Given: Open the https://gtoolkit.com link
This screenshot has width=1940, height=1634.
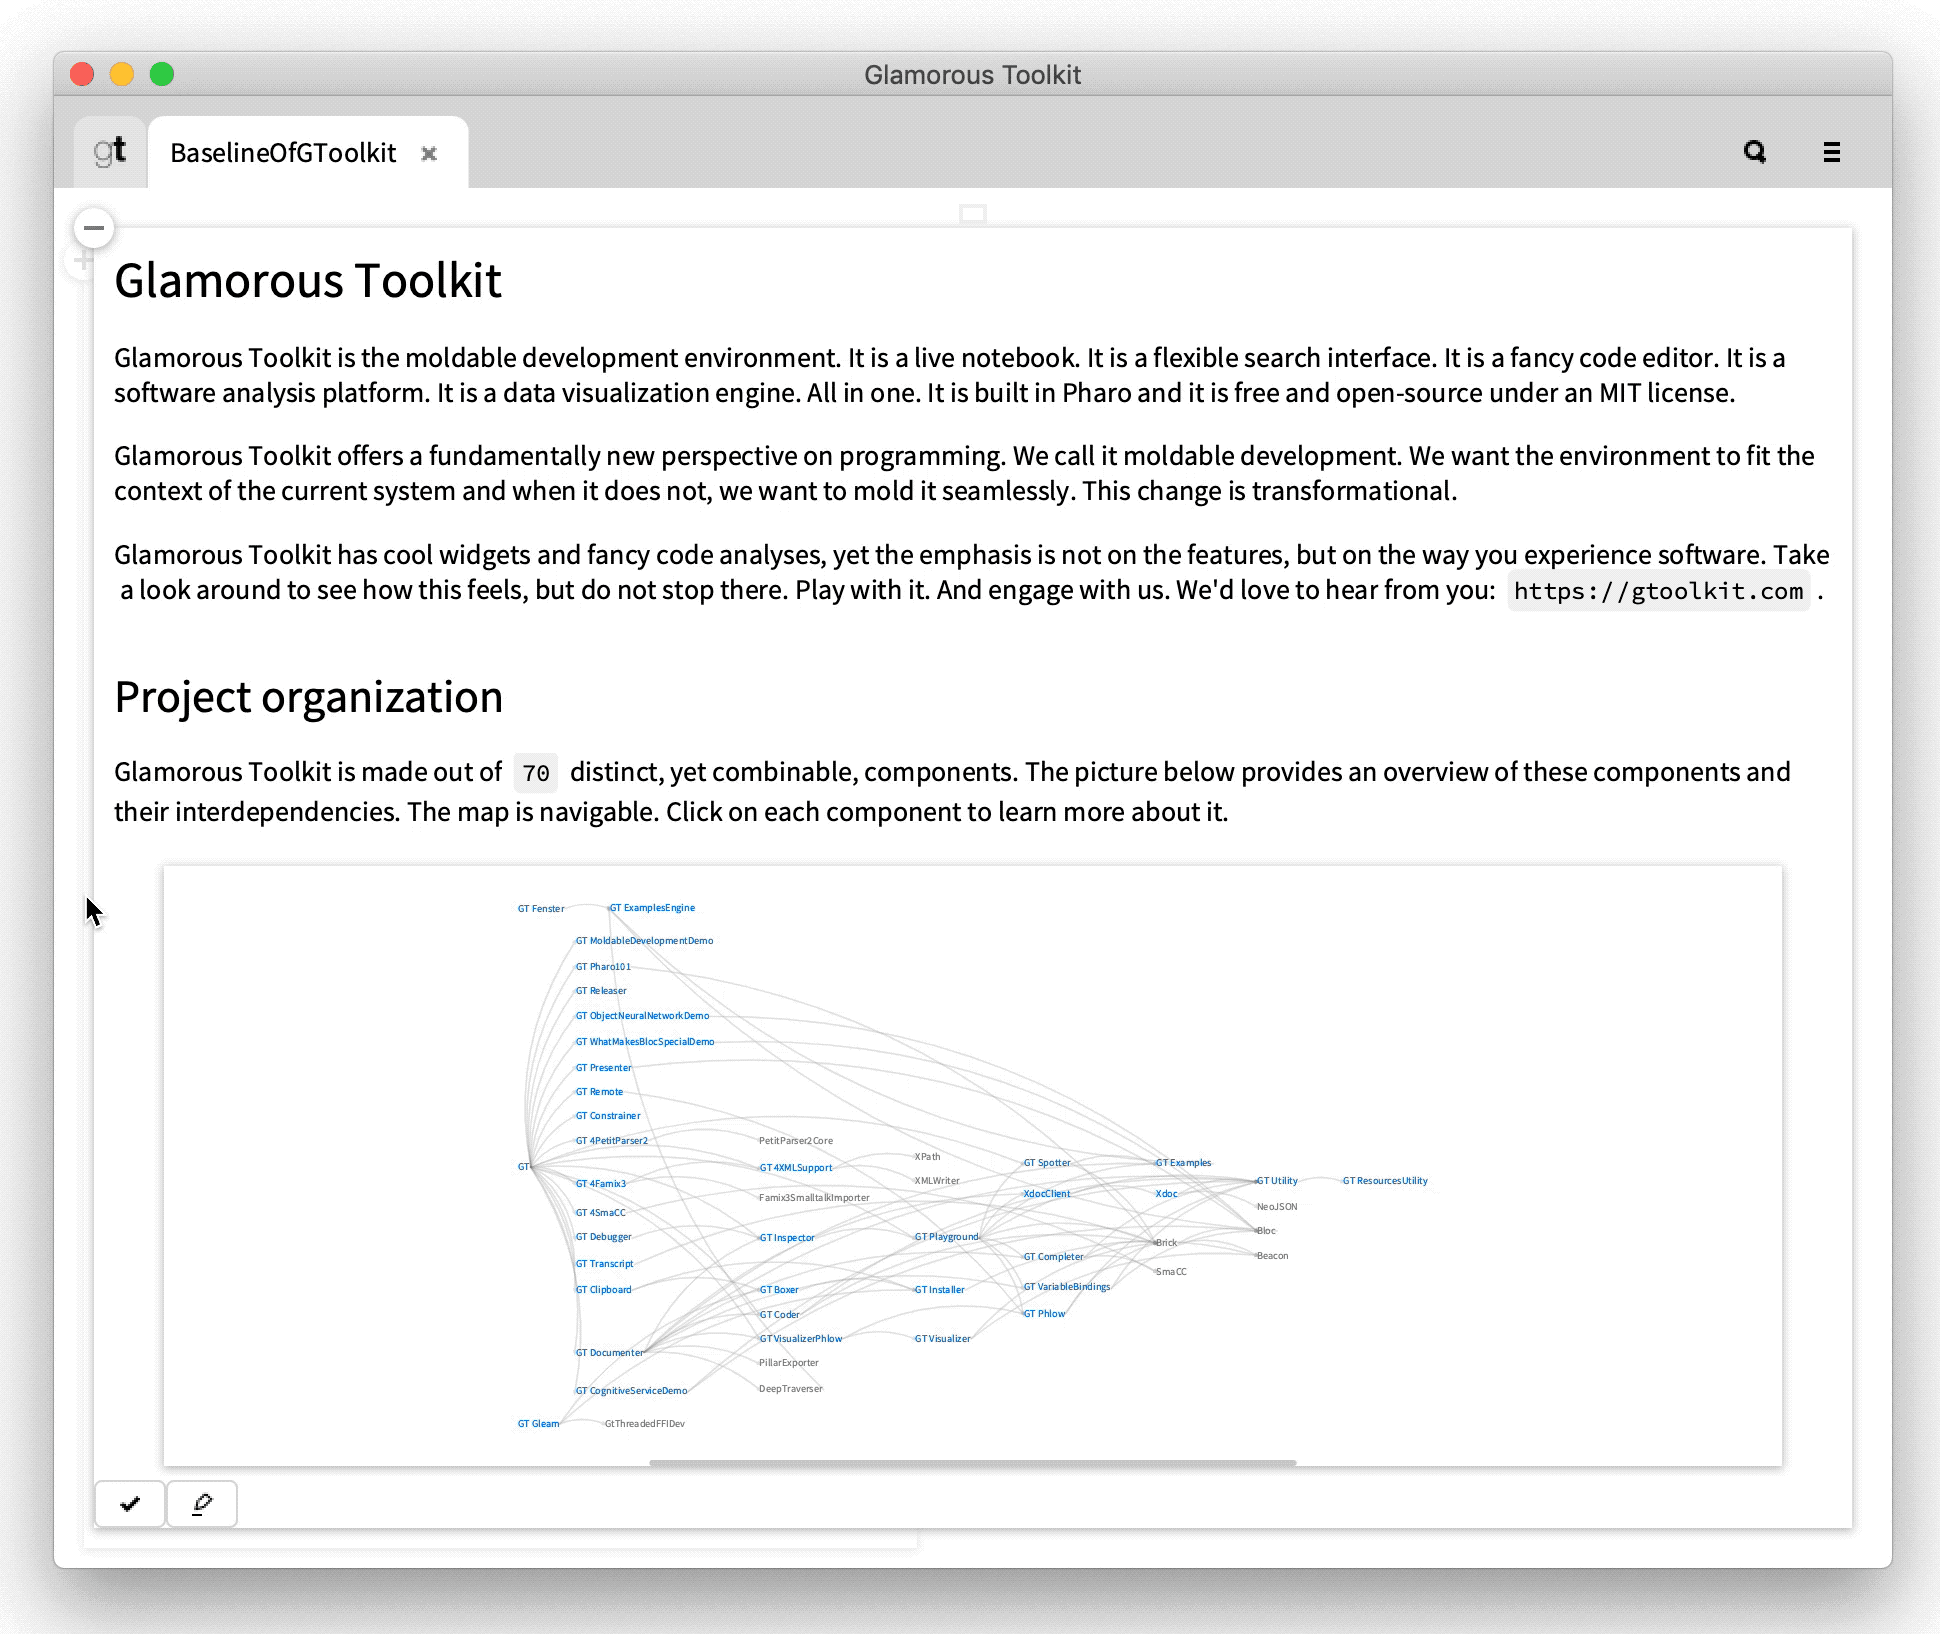Looking at the screenshot, I should (1658, 591).
